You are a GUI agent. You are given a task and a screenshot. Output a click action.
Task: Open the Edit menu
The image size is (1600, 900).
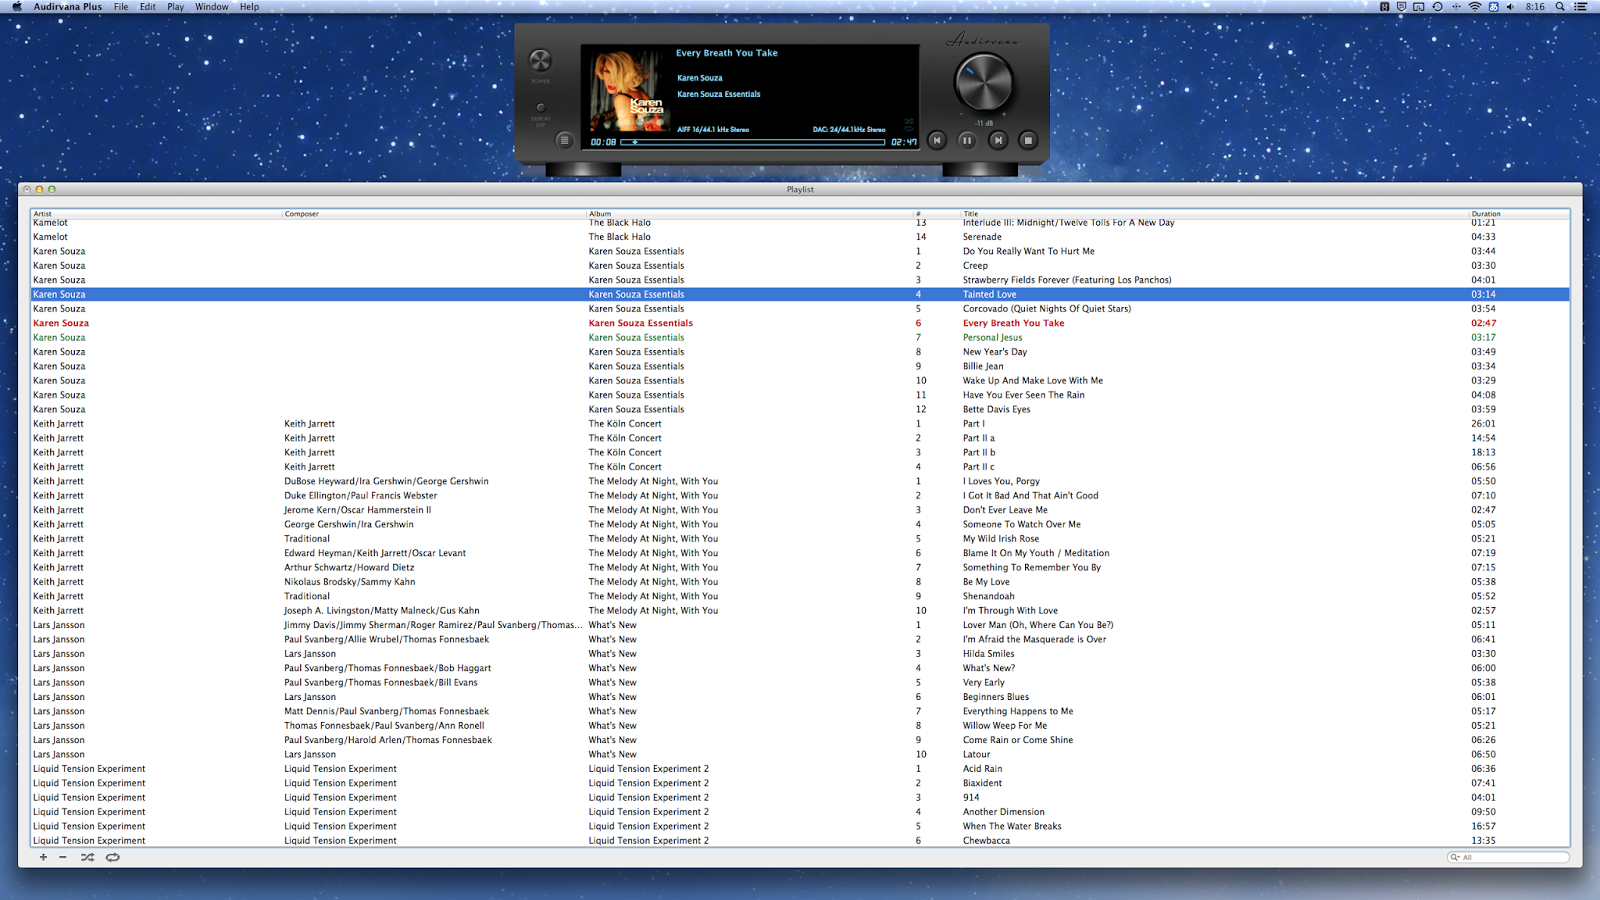pos(148,7)
